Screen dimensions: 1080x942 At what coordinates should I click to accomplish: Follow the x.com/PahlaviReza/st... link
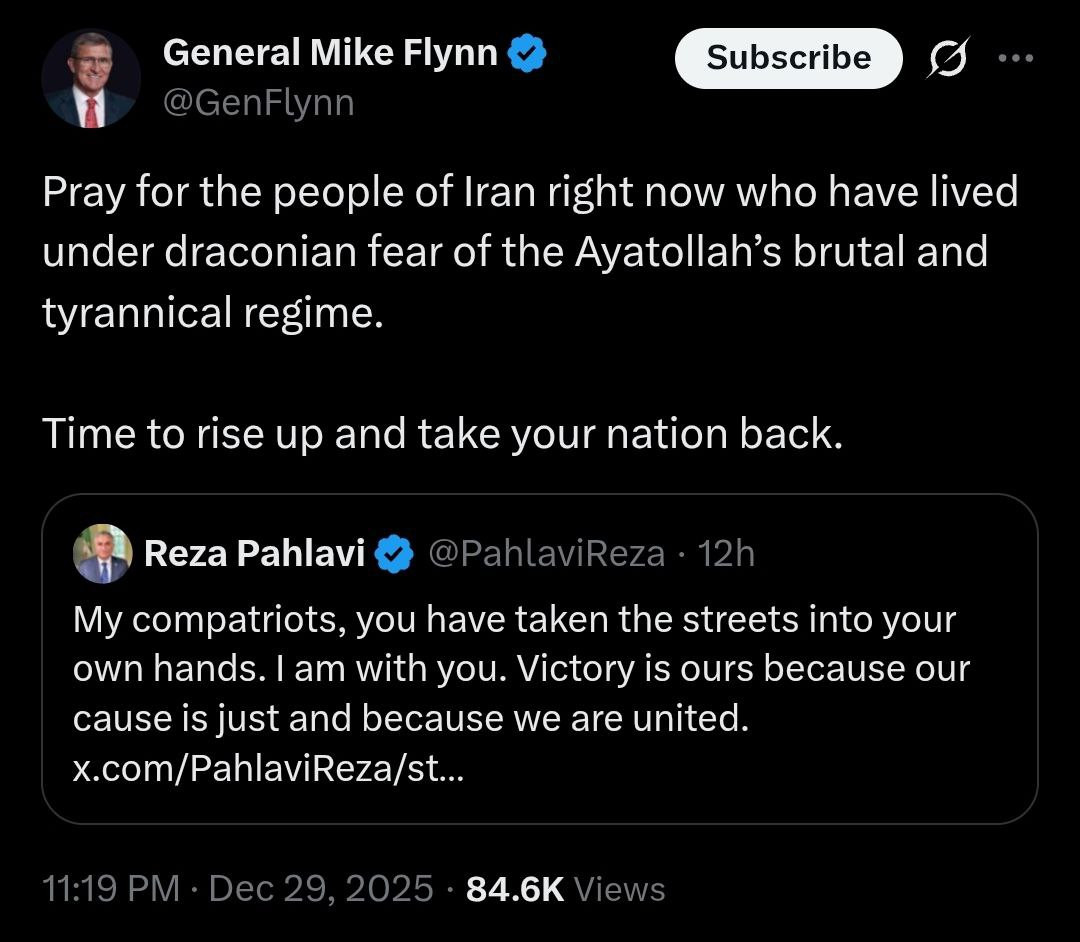(x=268, y=770)
